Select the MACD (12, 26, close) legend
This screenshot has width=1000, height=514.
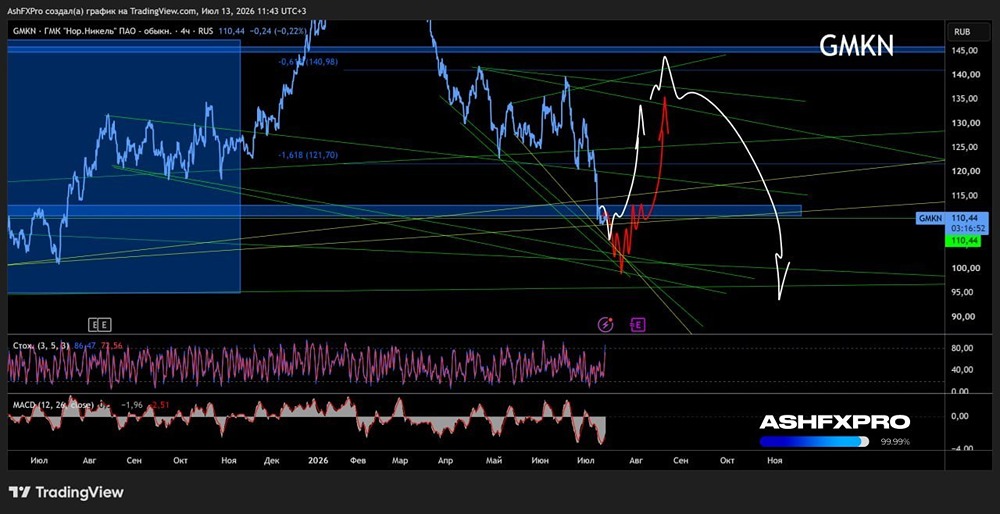click(54, 405)
